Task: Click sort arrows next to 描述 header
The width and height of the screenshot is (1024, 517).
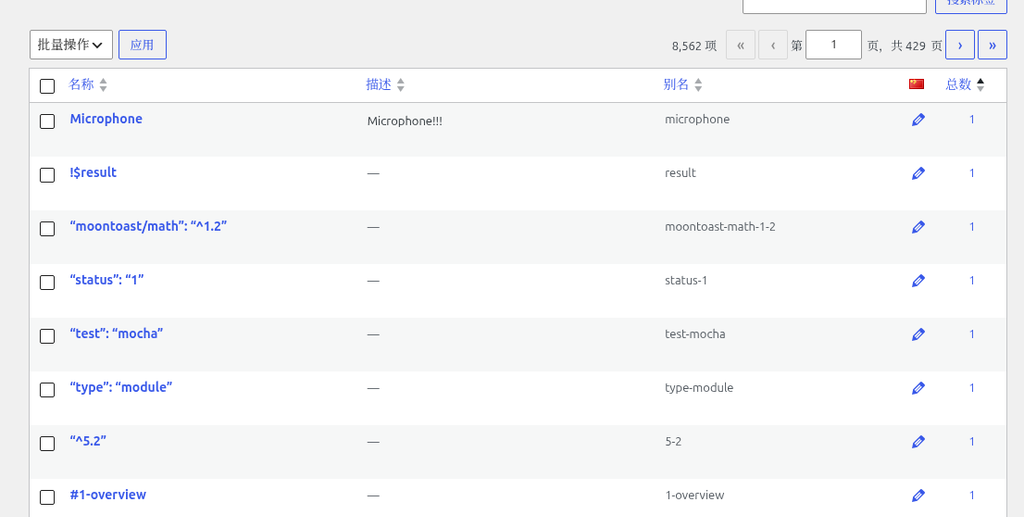Action: pos(400,85)
